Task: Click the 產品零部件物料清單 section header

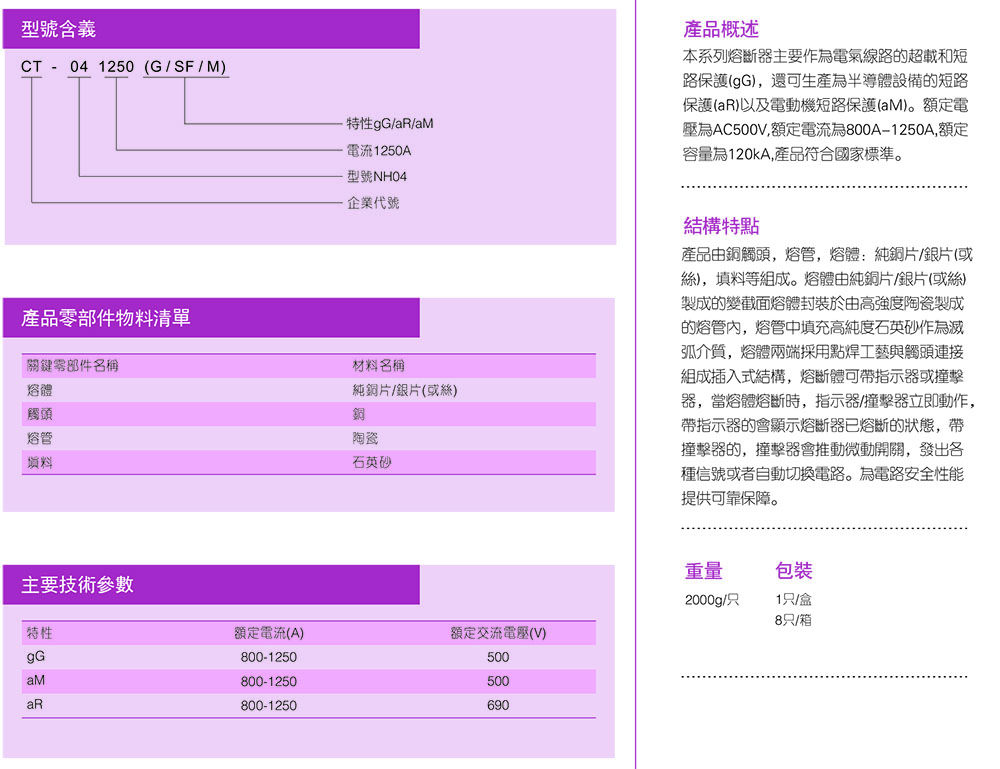Action: point(106,319)
